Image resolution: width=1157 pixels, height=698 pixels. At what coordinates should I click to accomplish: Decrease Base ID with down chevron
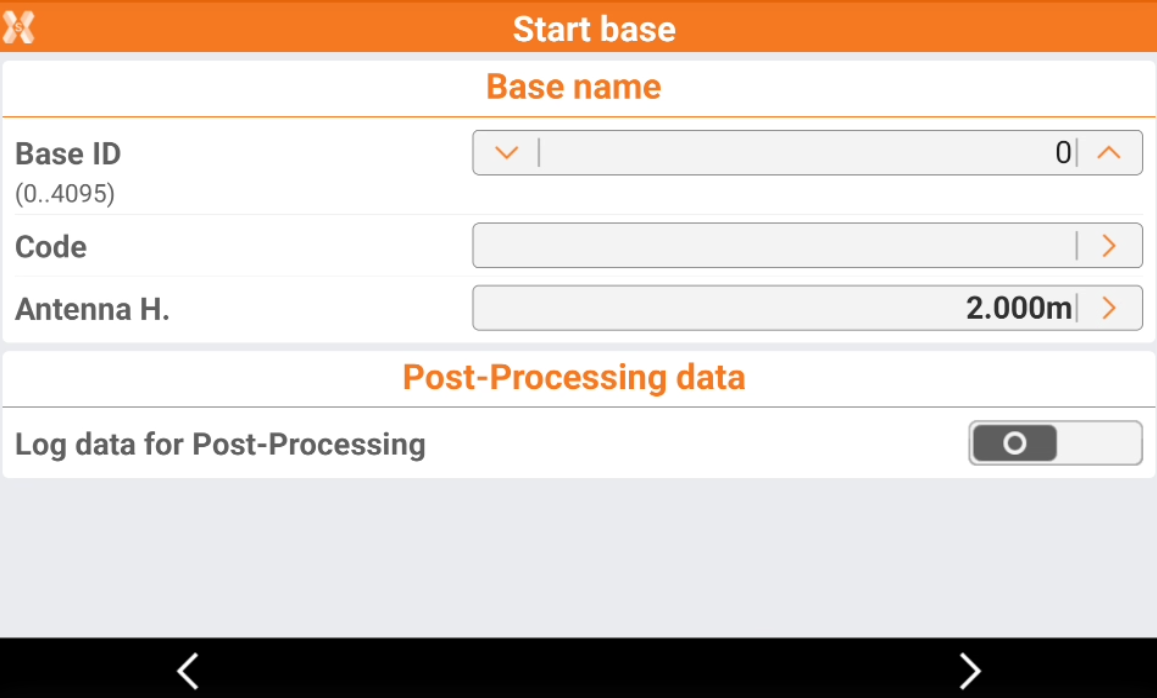tap(507, 153)
